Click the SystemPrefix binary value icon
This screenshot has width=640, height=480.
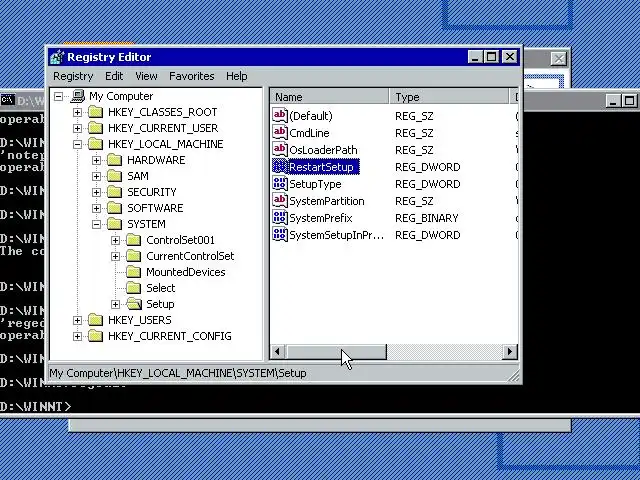coord(280,218)
